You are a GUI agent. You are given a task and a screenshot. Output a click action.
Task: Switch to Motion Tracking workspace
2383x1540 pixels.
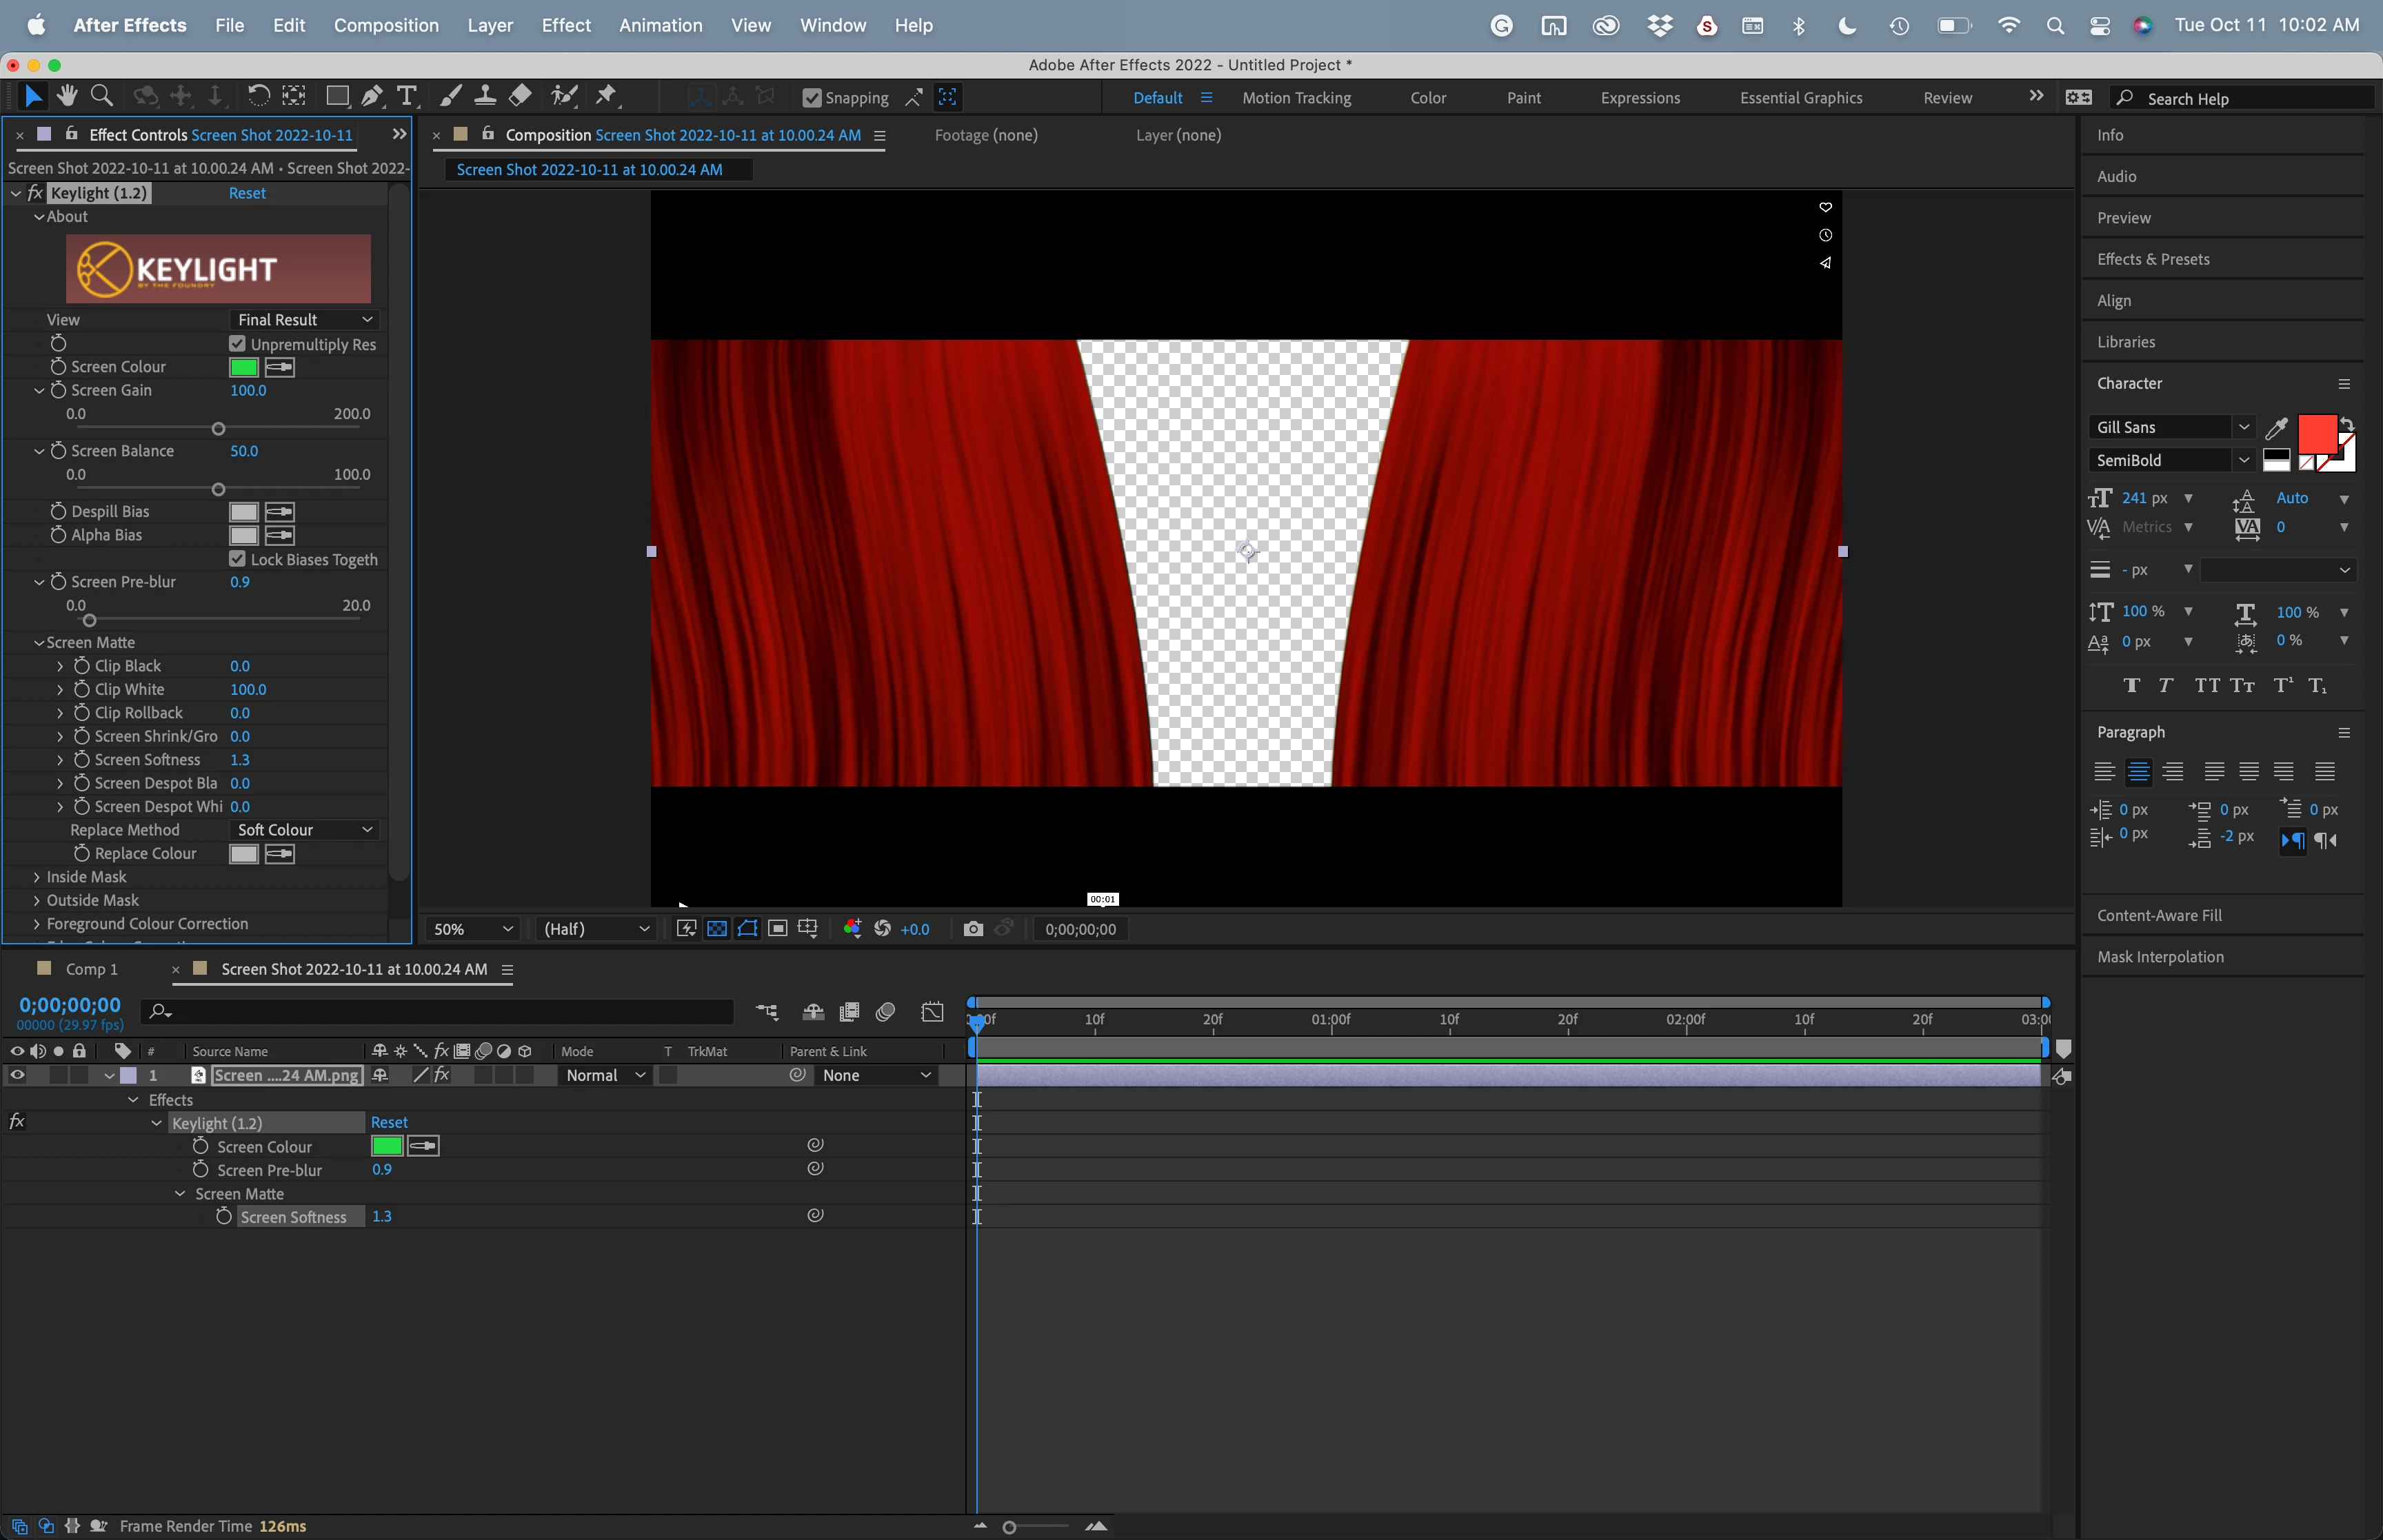point(1296,98)
